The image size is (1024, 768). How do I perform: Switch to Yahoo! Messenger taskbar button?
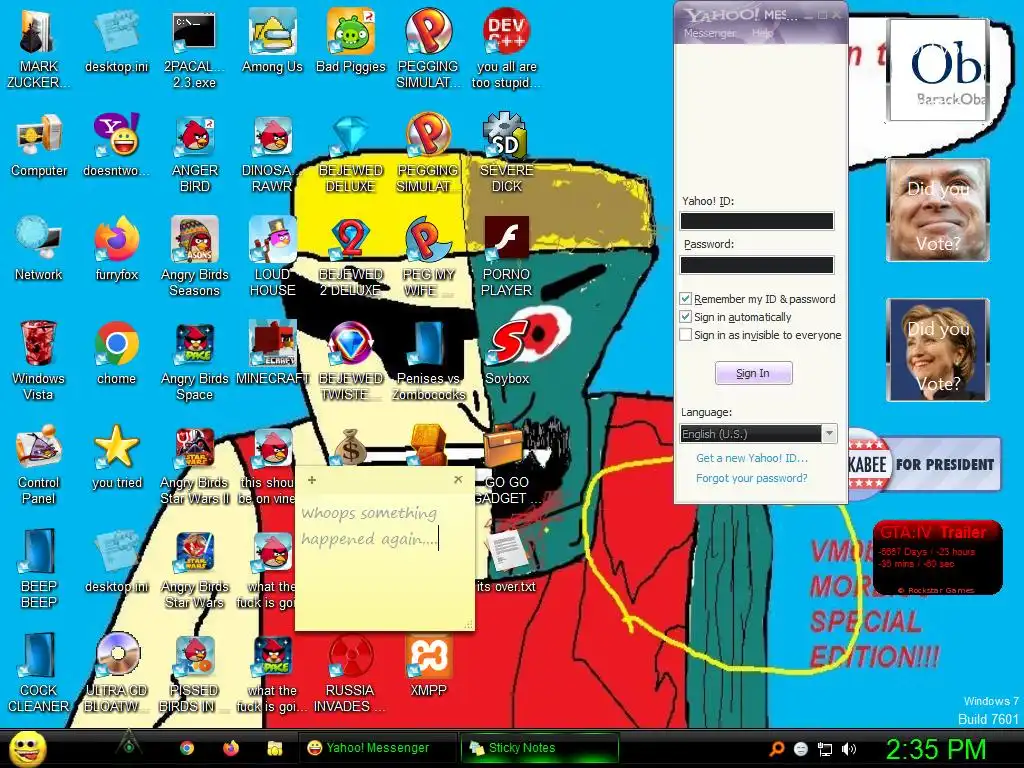pyautogui.click(x=377, y=748)
